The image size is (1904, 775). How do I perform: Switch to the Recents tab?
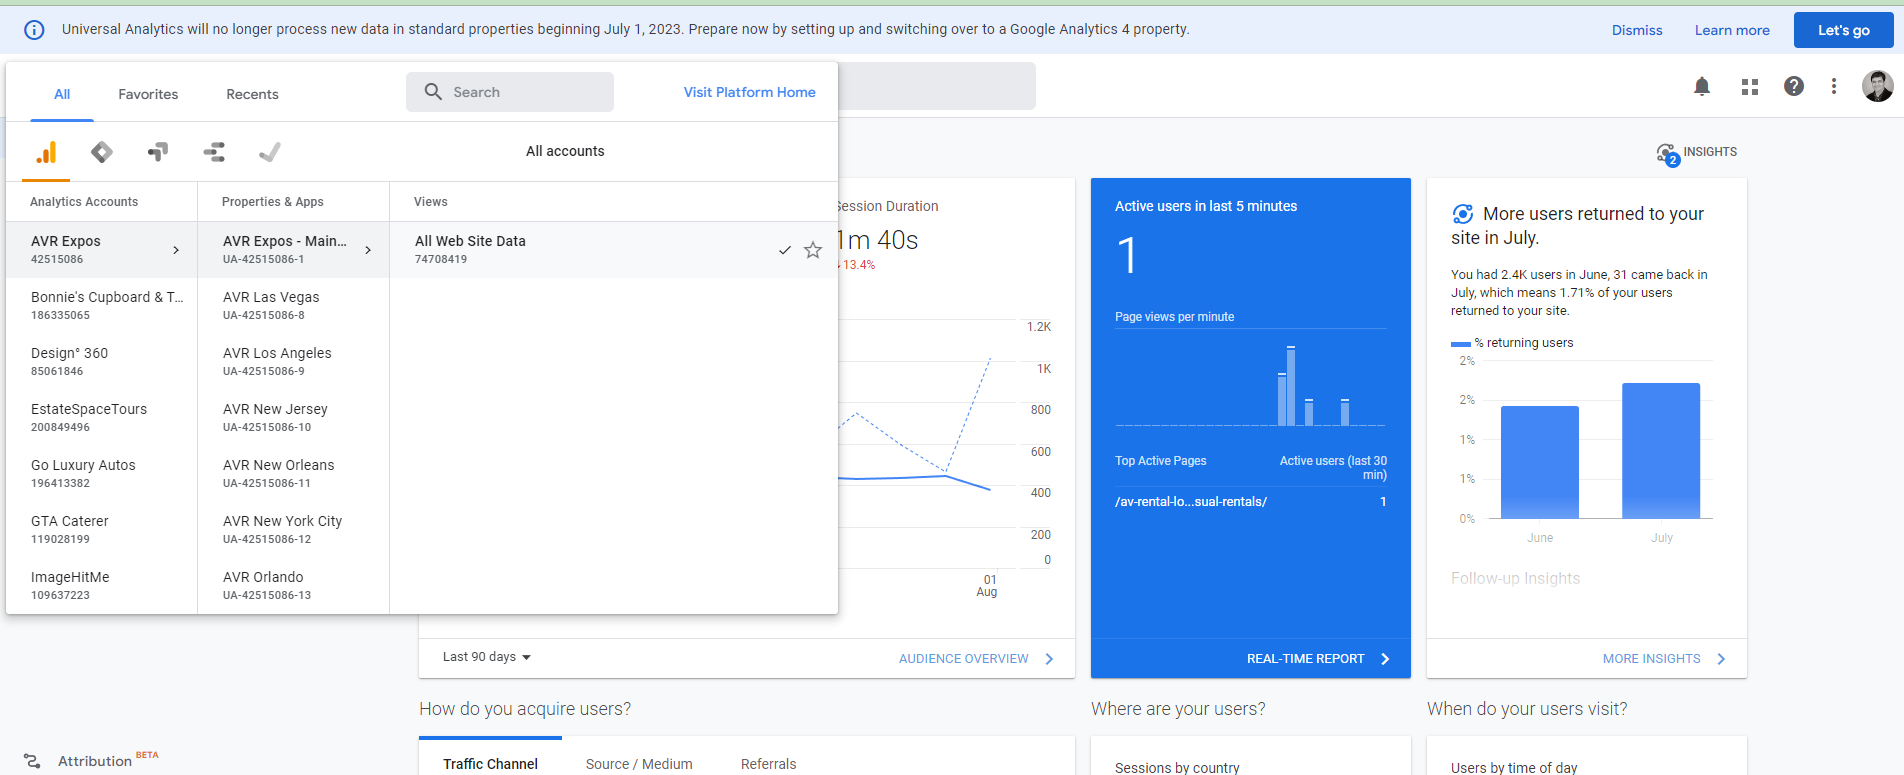click(252, 94)
